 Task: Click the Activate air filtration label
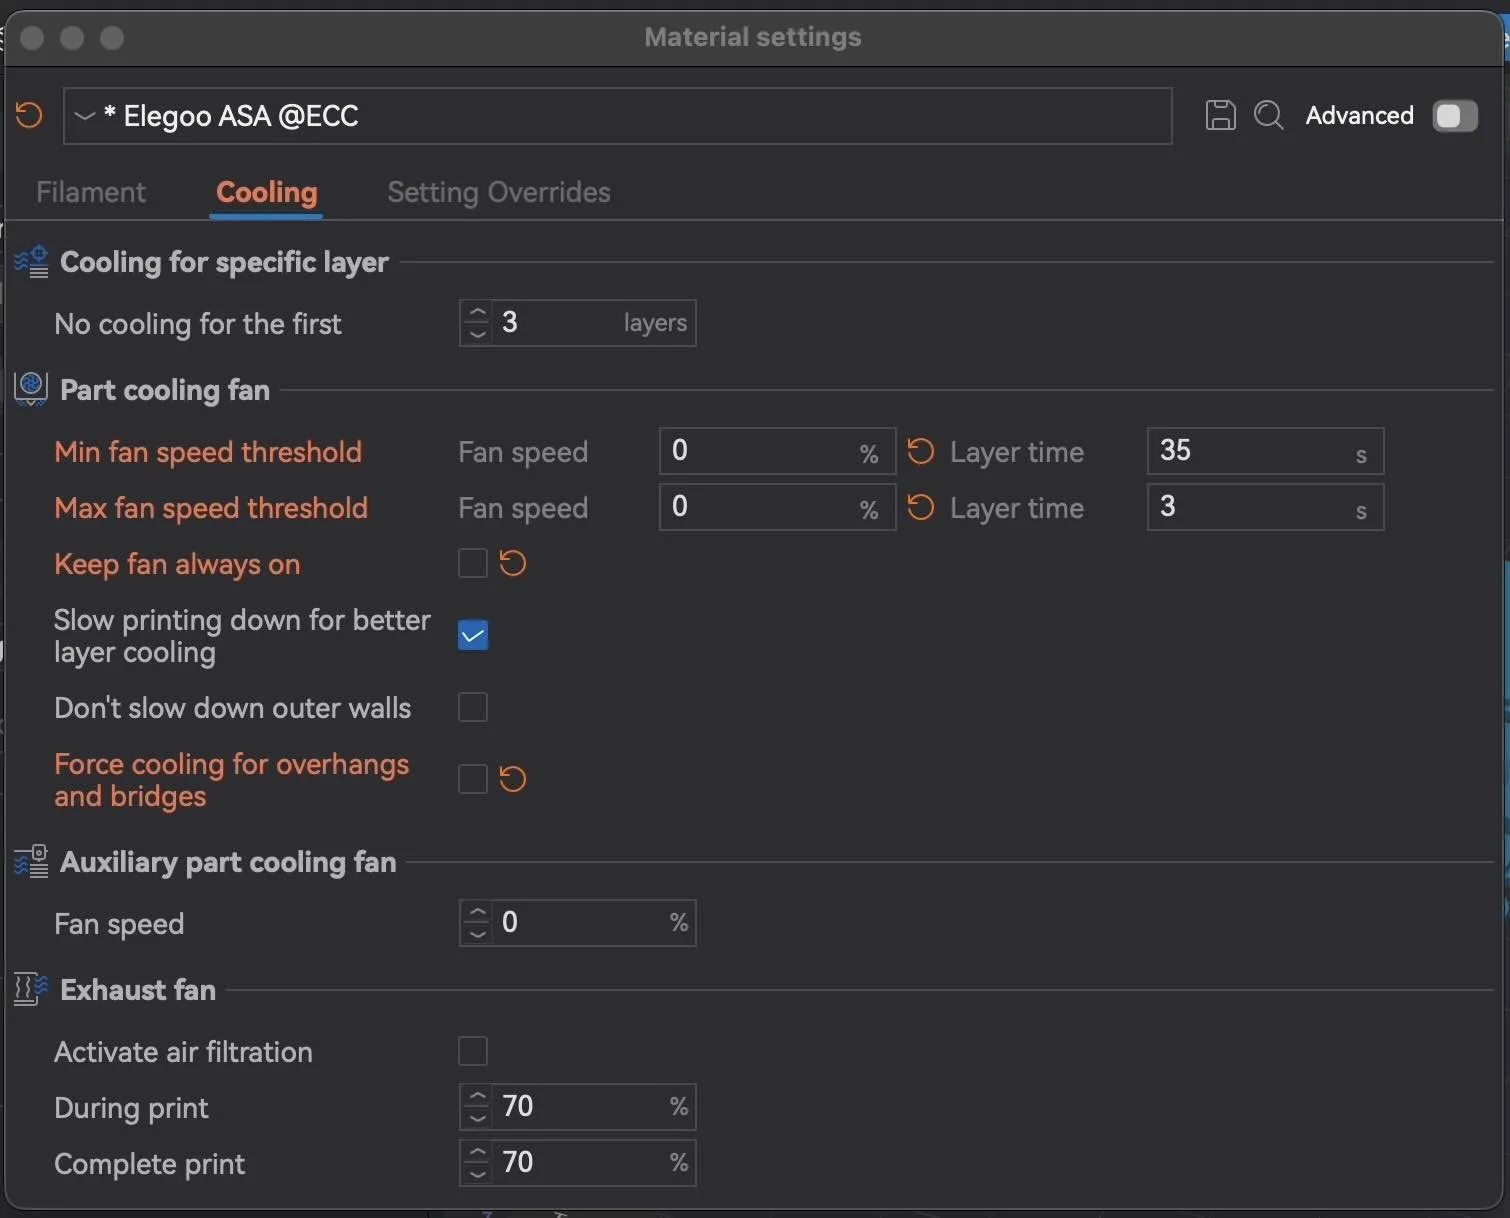(x=183, y=1052)
